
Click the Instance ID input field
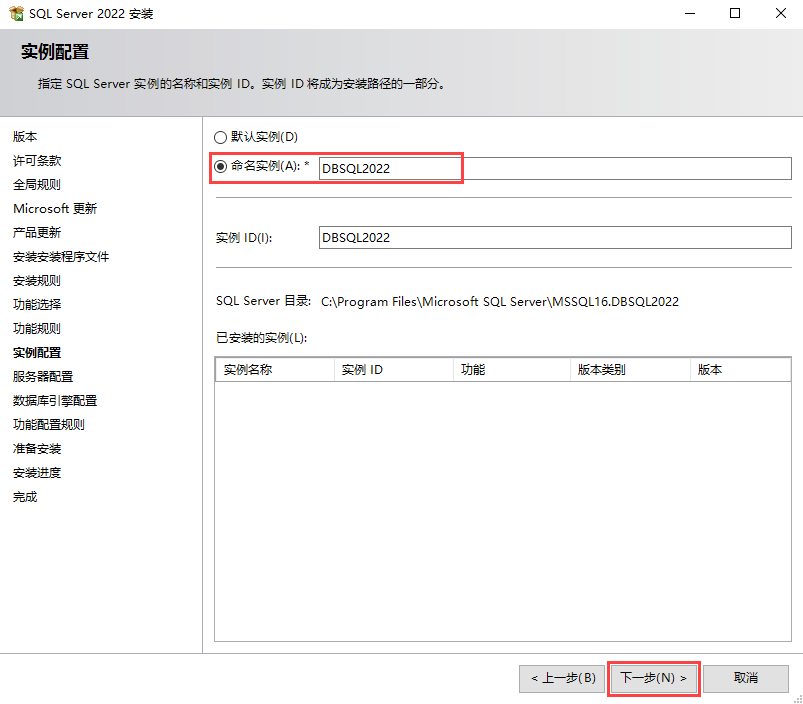(x=554, y=238)
